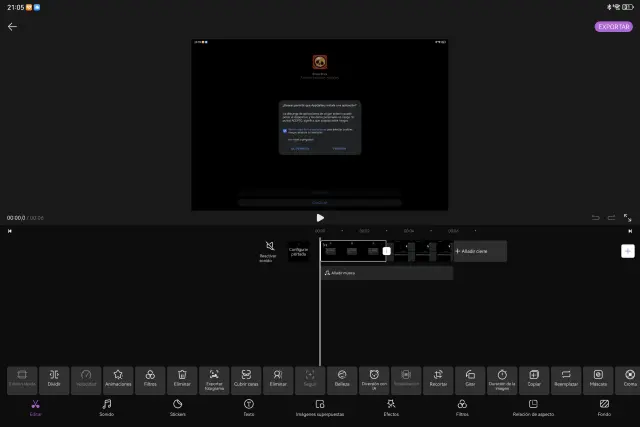Open the Máscara tool
This screenshot has height=427, width=640.
(598, 380)
